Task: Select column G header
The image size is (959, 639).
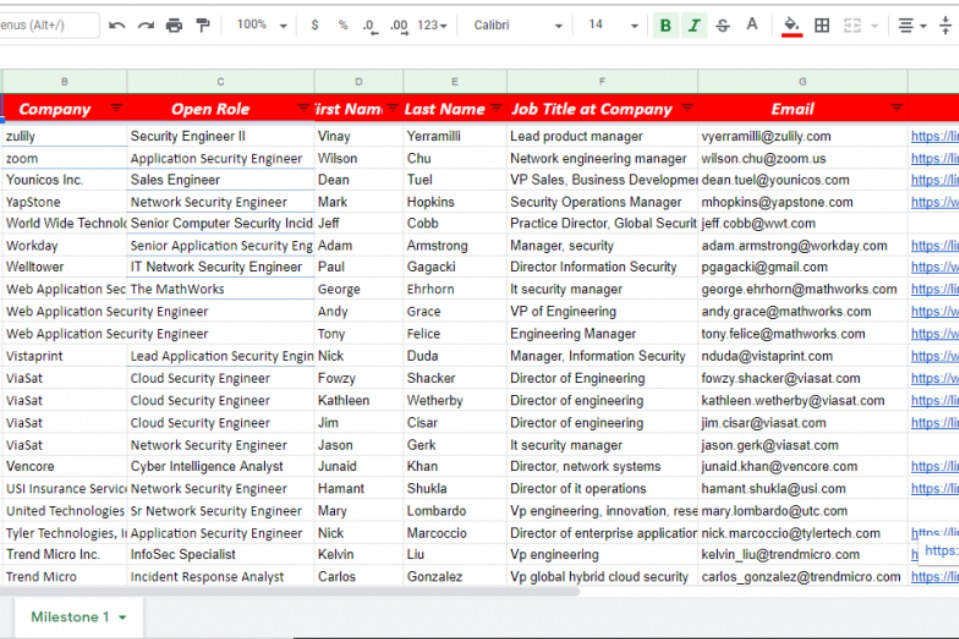Action: [802, 81]
